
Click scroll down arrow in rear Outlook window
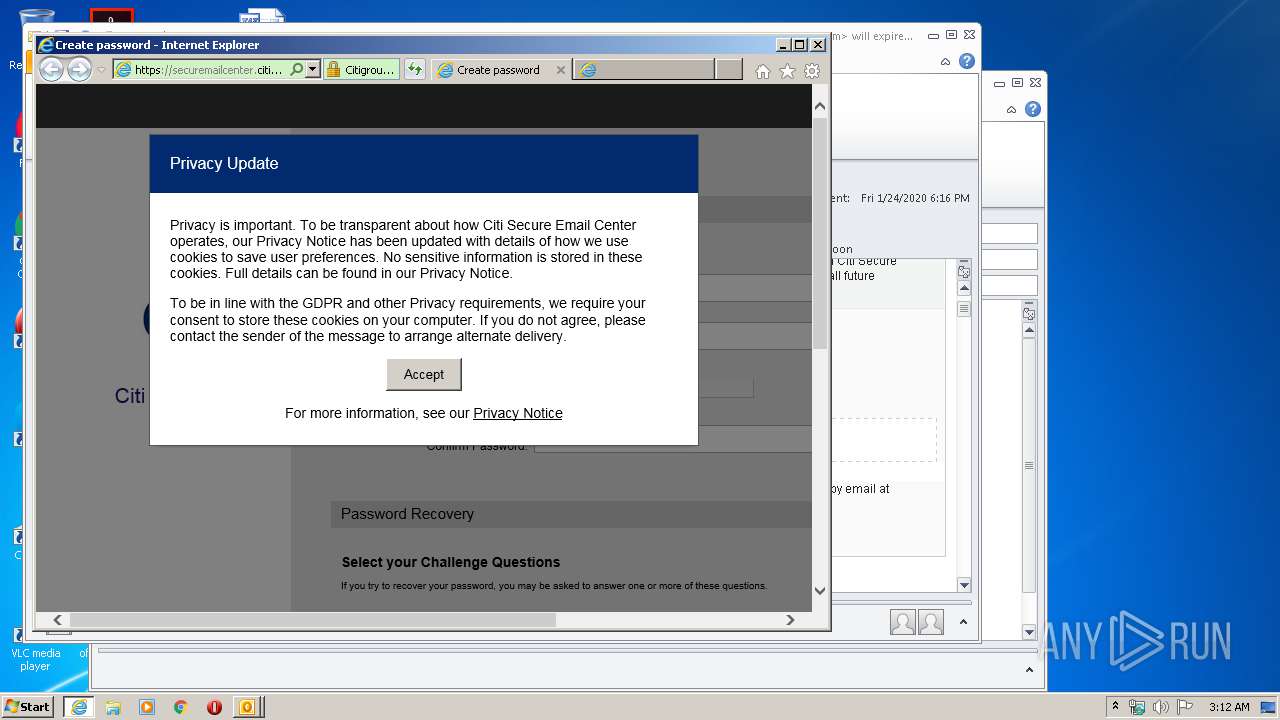click(1029, 632)
